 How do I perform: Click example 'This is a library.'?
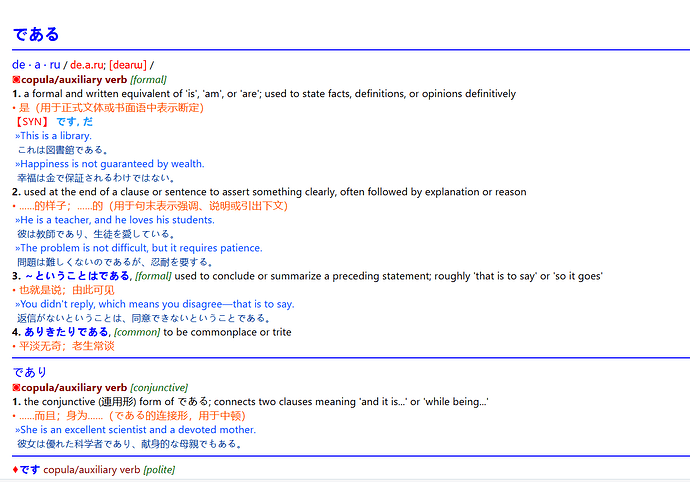56,136
